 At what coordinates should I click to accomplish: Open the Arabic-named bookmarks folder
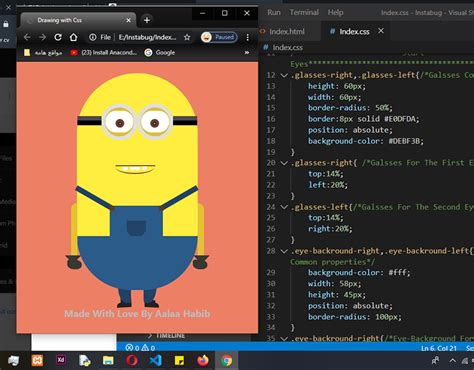43,53
